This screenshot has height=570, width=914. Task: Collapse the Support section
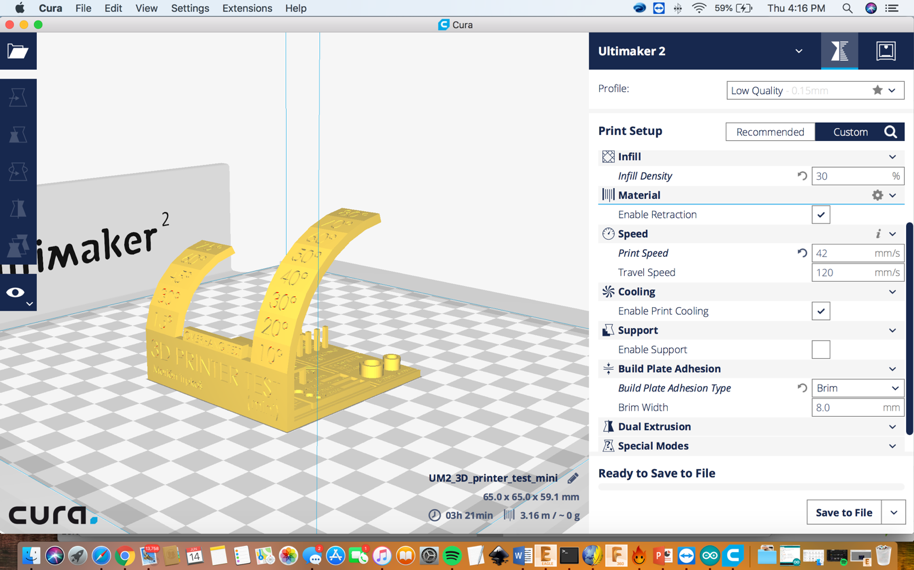coord(892,330)
